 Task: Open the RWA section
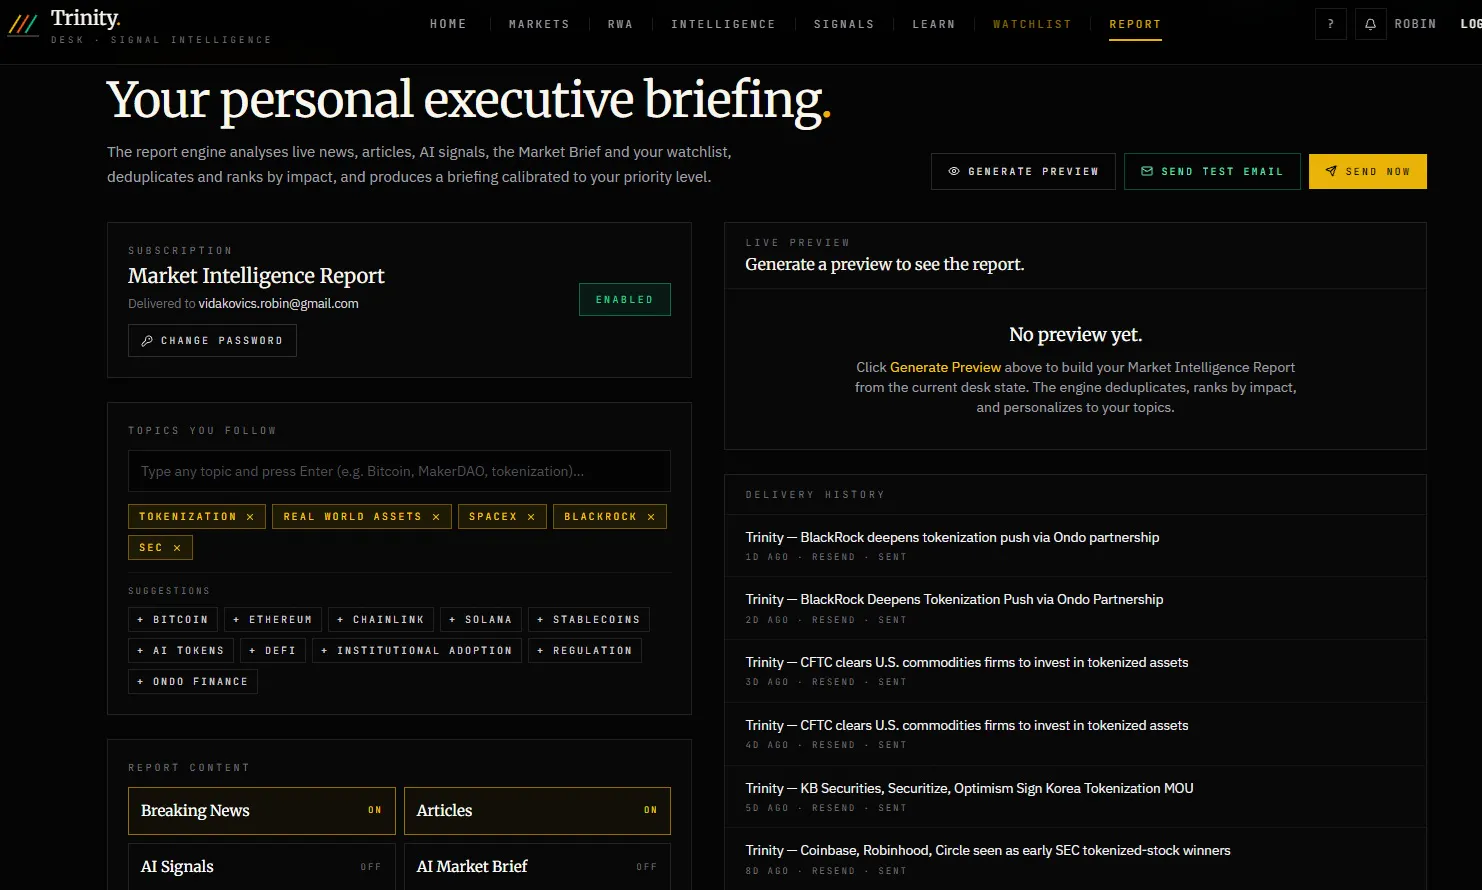pos(620,24)
